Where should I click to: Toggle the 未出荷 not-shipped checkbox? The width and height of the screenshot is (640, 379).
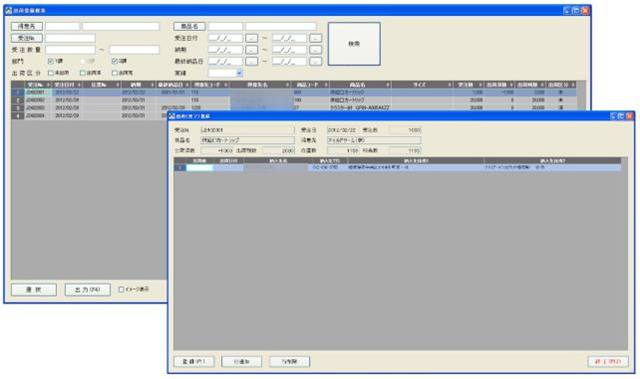[51, 73]
